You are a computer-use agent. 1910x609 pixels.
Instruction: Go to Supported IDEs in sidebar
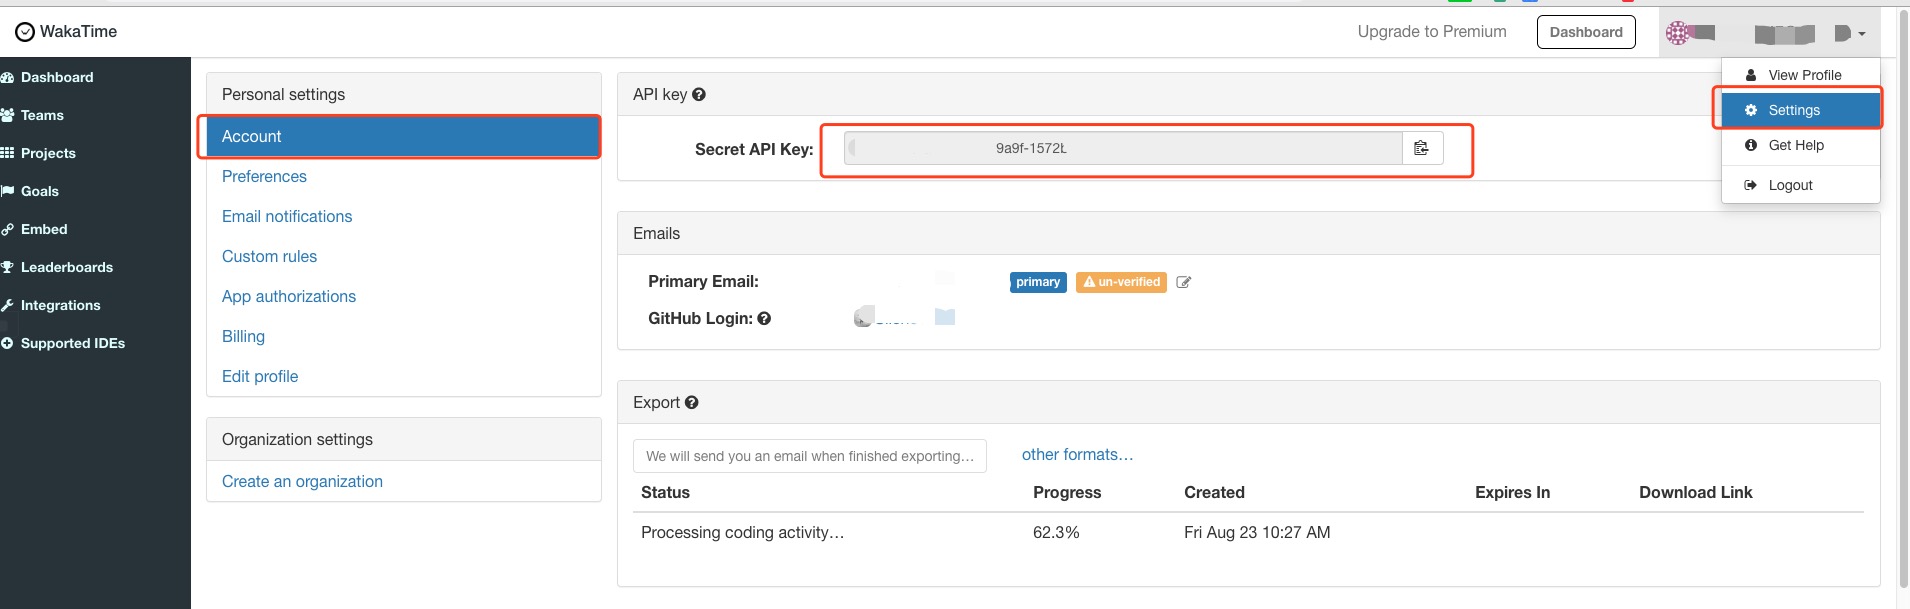coord(72,343)
